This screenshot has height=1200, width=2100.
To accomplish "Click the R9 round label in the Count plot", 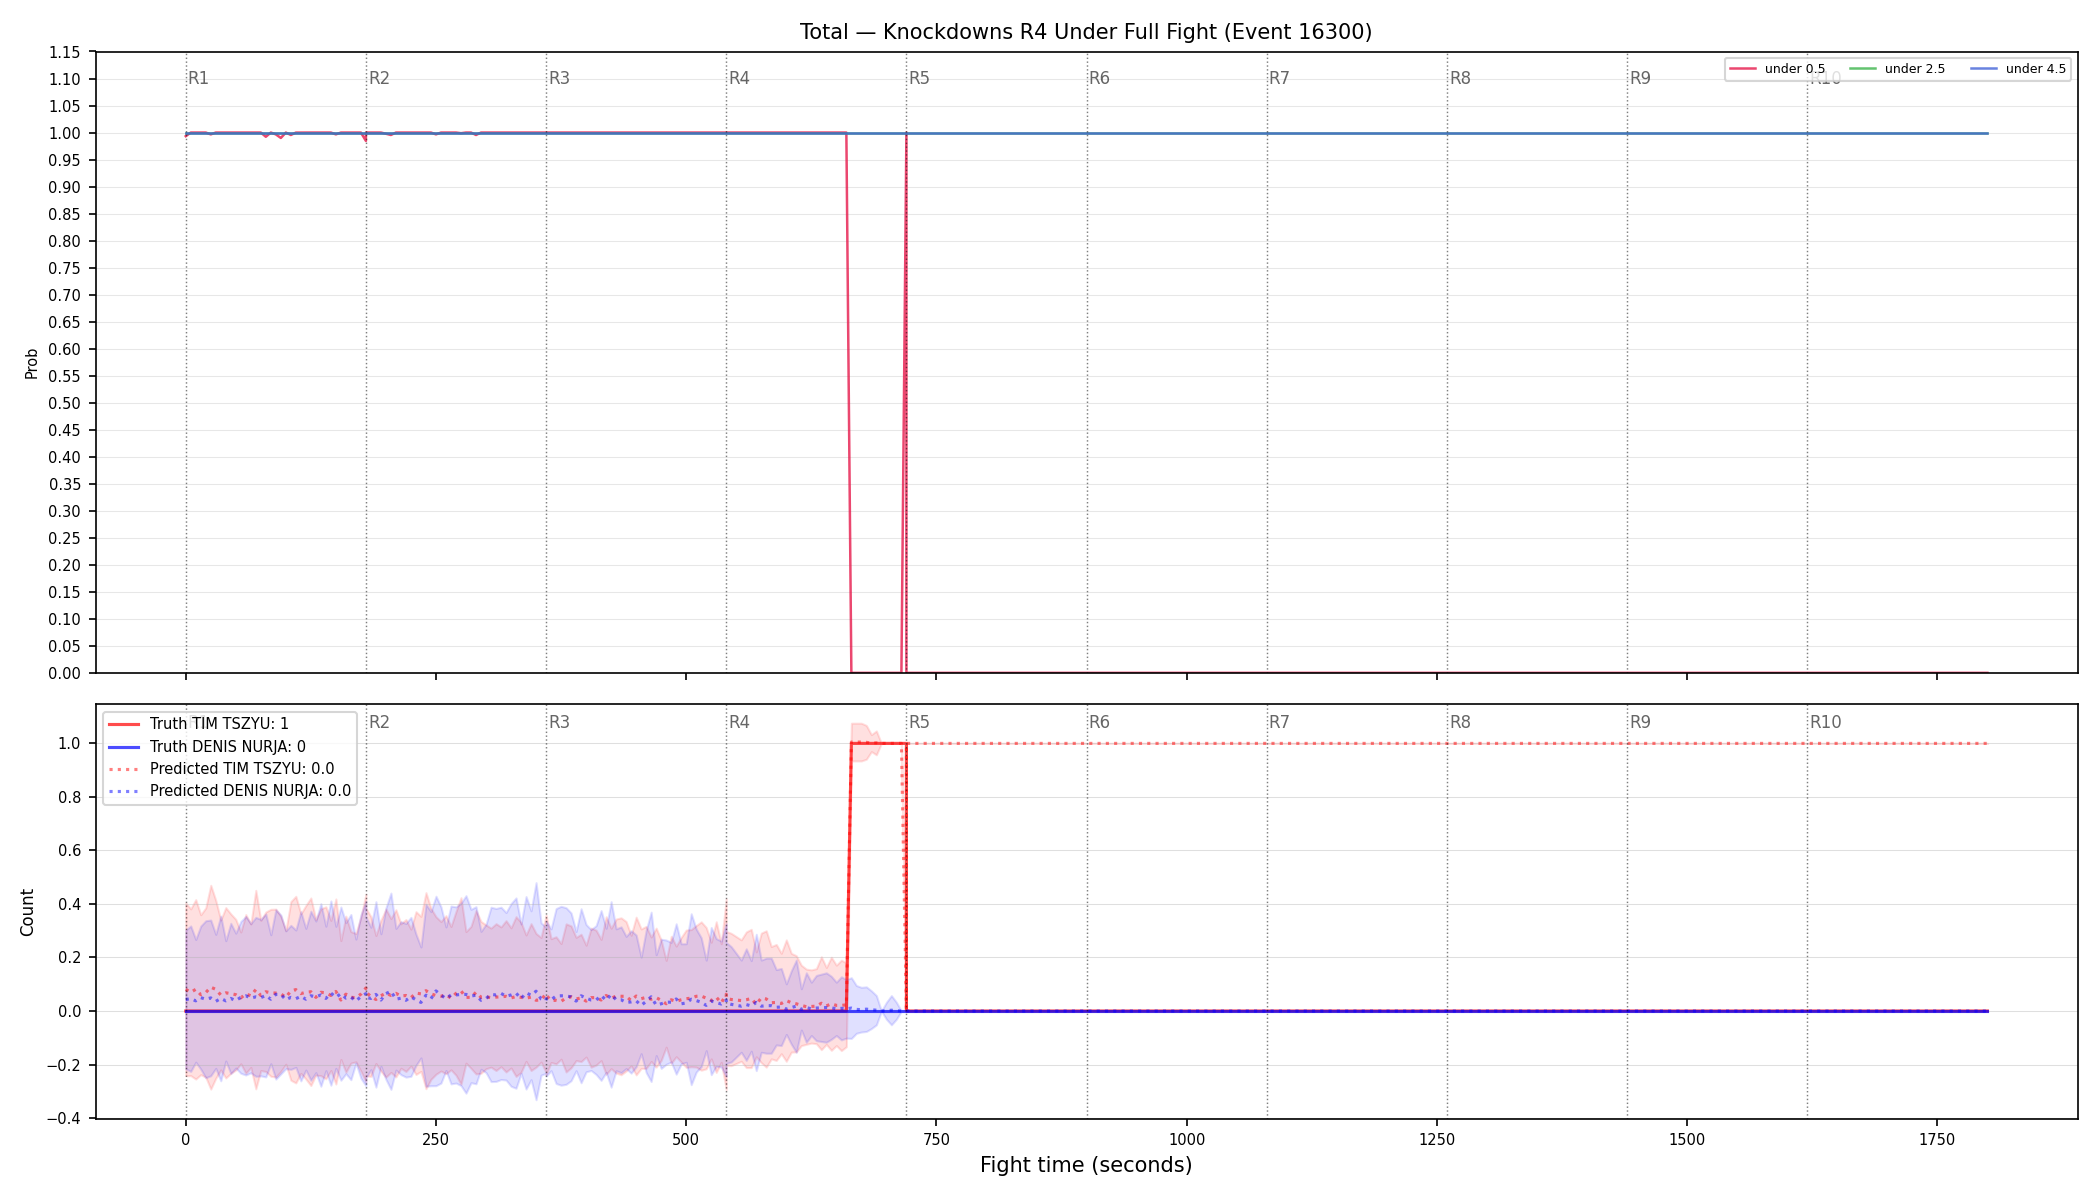I will (x=1640, y=722).
